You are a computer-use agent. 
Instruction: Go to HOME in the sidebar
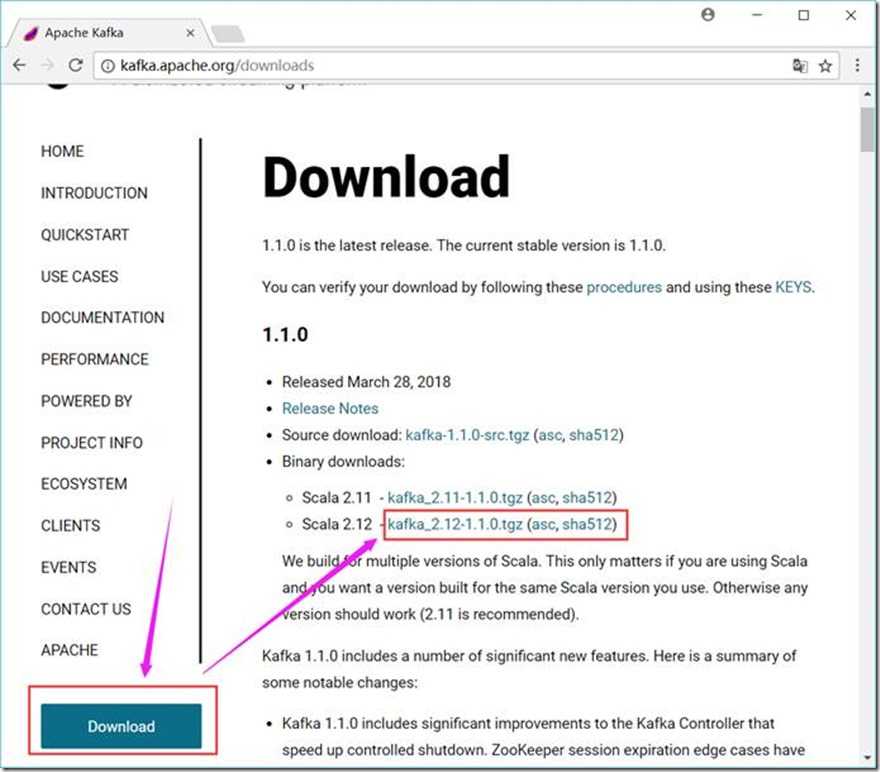[62, 151]
